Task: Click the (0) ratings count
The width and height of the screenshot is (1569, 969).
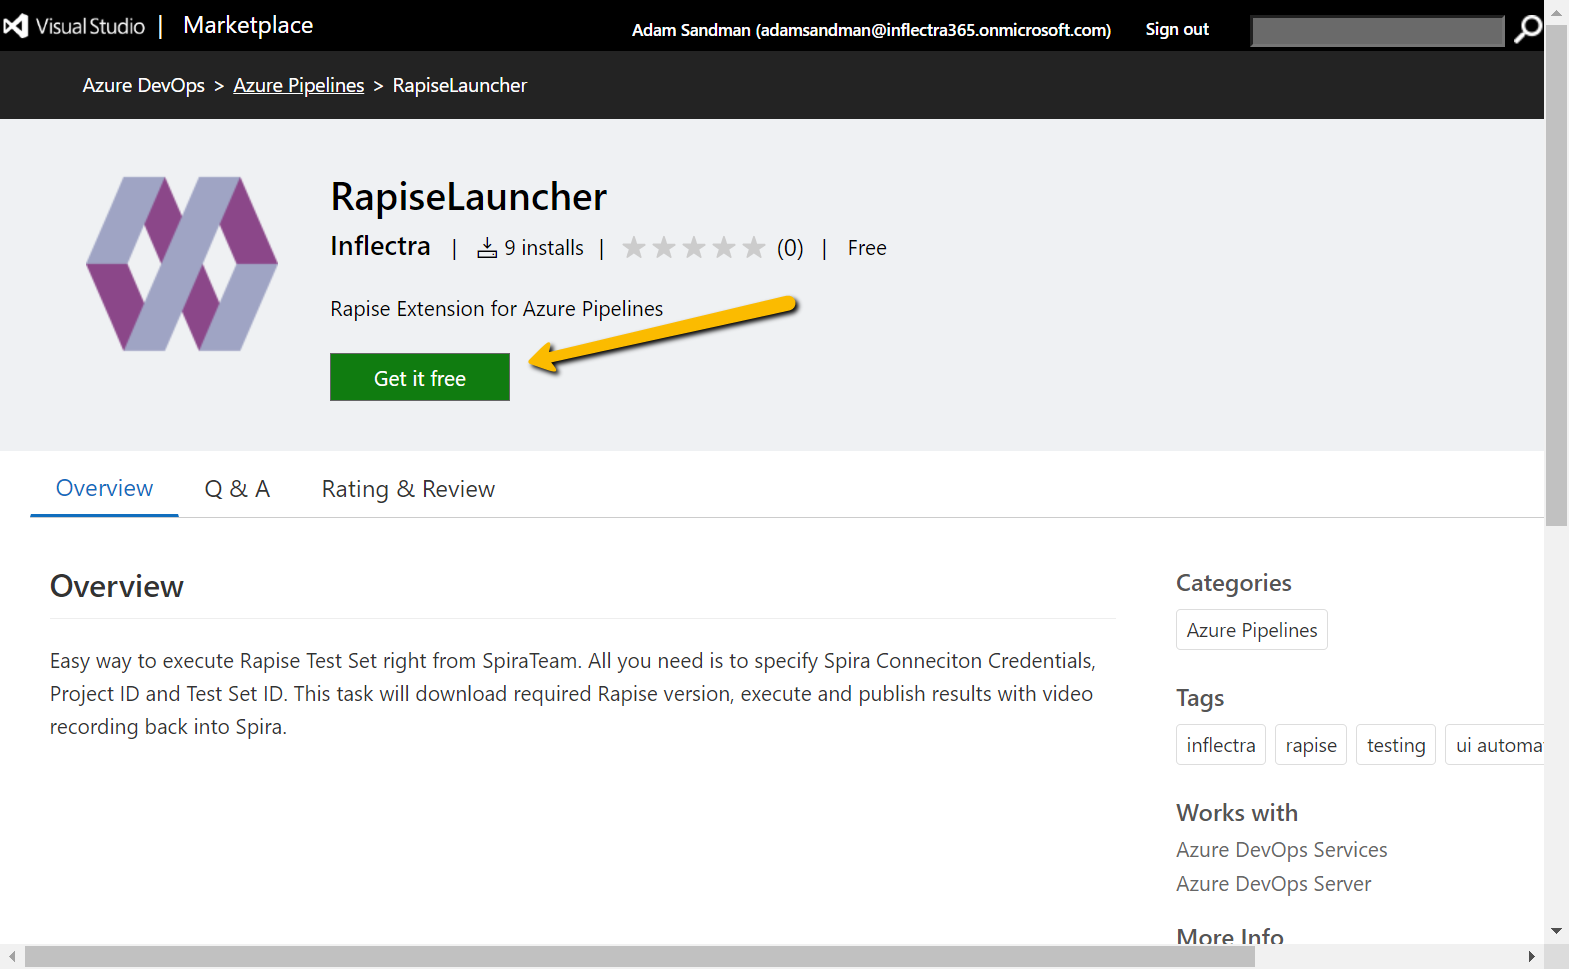Action: (790, 248)
